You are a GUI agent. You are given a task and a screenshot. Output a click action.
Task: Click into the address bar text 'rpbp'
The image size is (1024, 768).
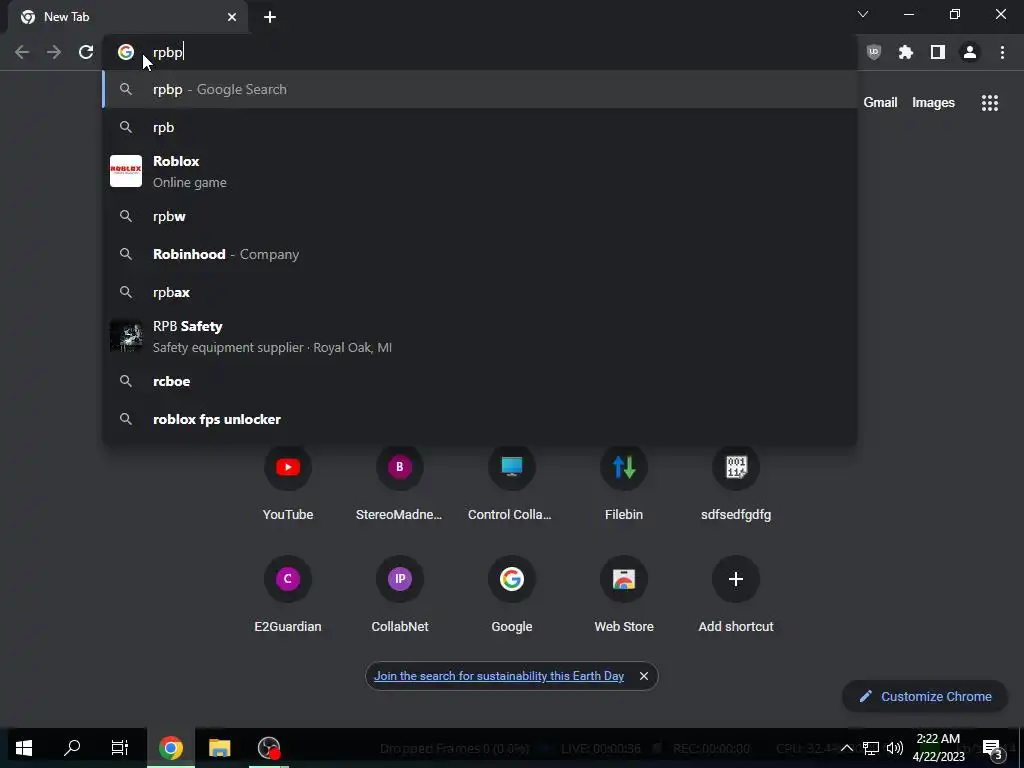click(168, 52)
